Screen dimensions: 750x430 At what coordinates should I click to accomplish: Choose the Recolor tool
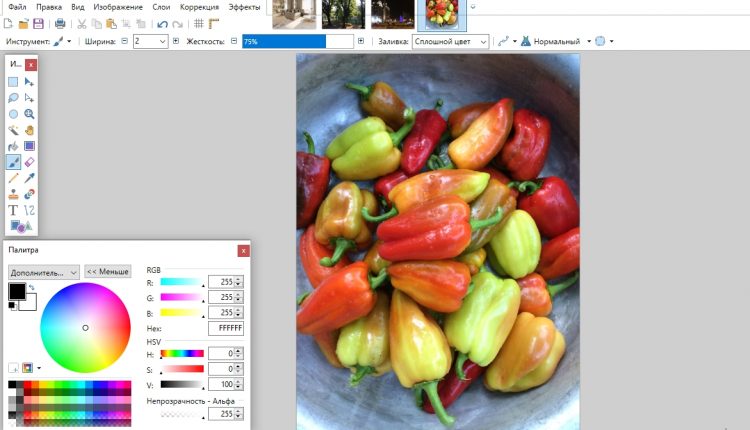click(29, 194)
